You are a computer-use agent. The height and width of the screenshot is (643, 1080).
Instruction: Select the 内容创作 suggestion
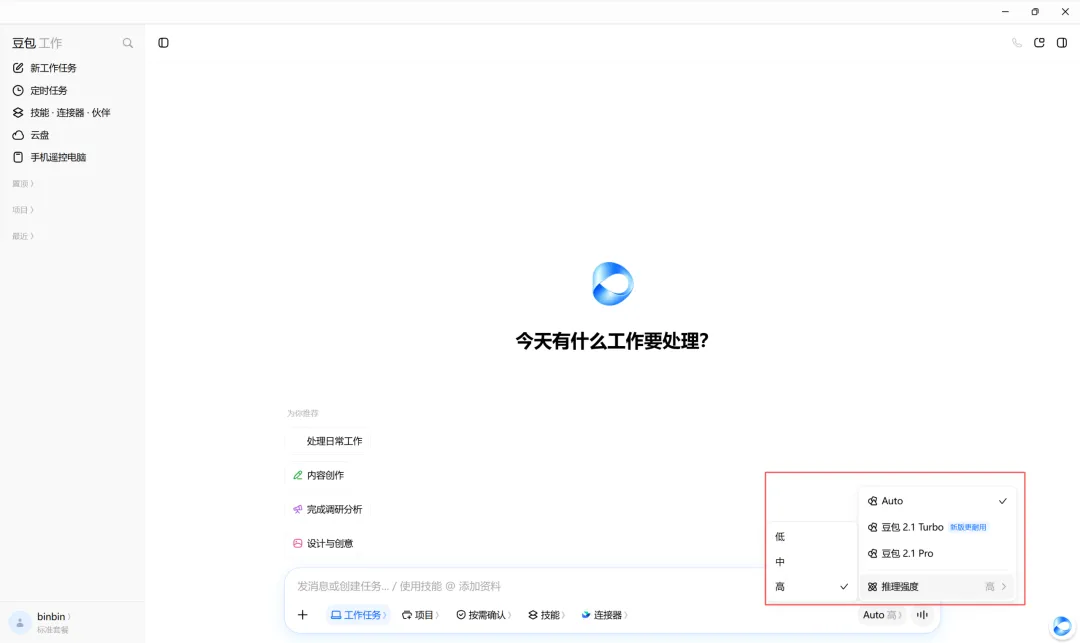tap(318, 475)
